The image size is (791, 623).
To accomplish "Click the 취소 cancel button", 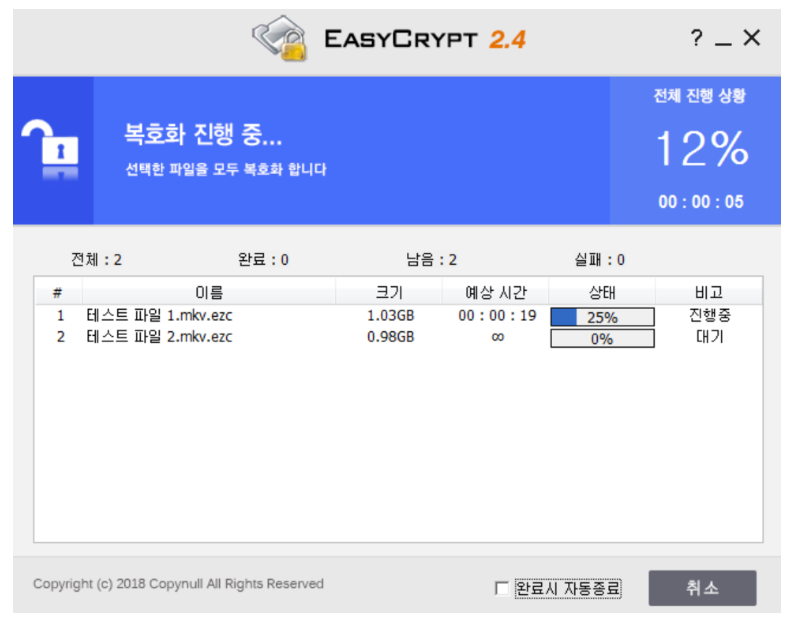I will (702, 588).
